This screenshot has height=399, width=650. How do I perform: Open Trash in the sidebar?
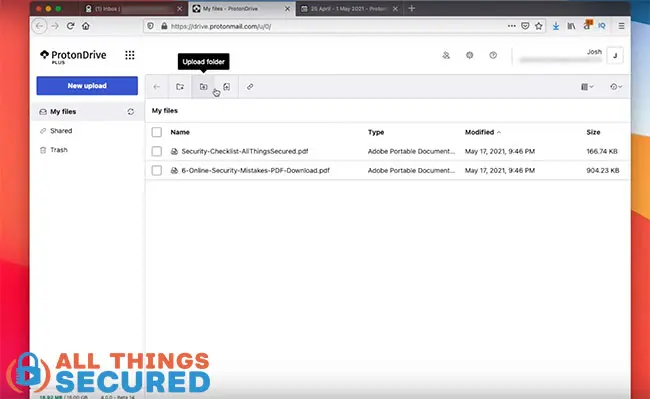tap(58, 150)
